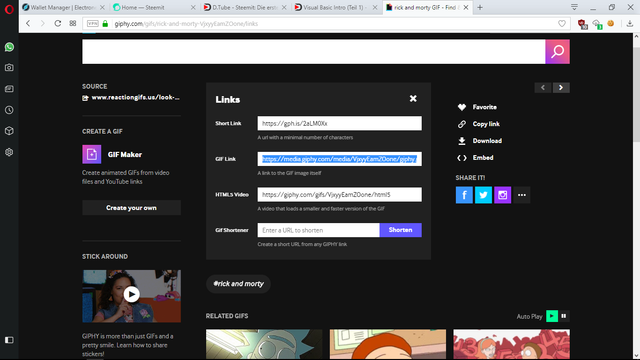Share the GIF on Twitter
Image resolution: width=640 pixels, height=360 pixels.
point(483,195)
